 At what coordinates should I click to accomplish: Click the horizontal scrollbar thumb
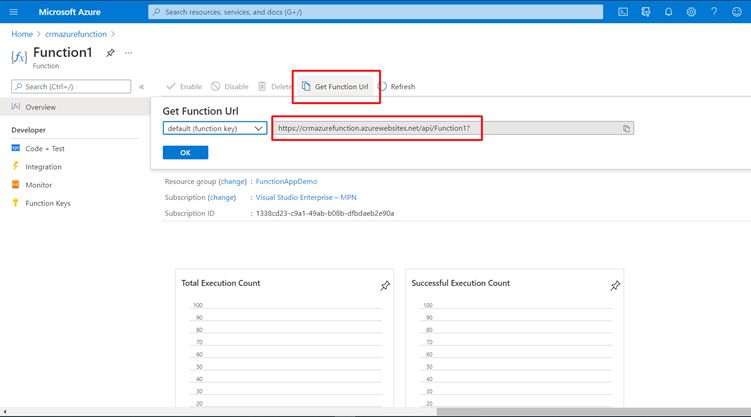593,412
